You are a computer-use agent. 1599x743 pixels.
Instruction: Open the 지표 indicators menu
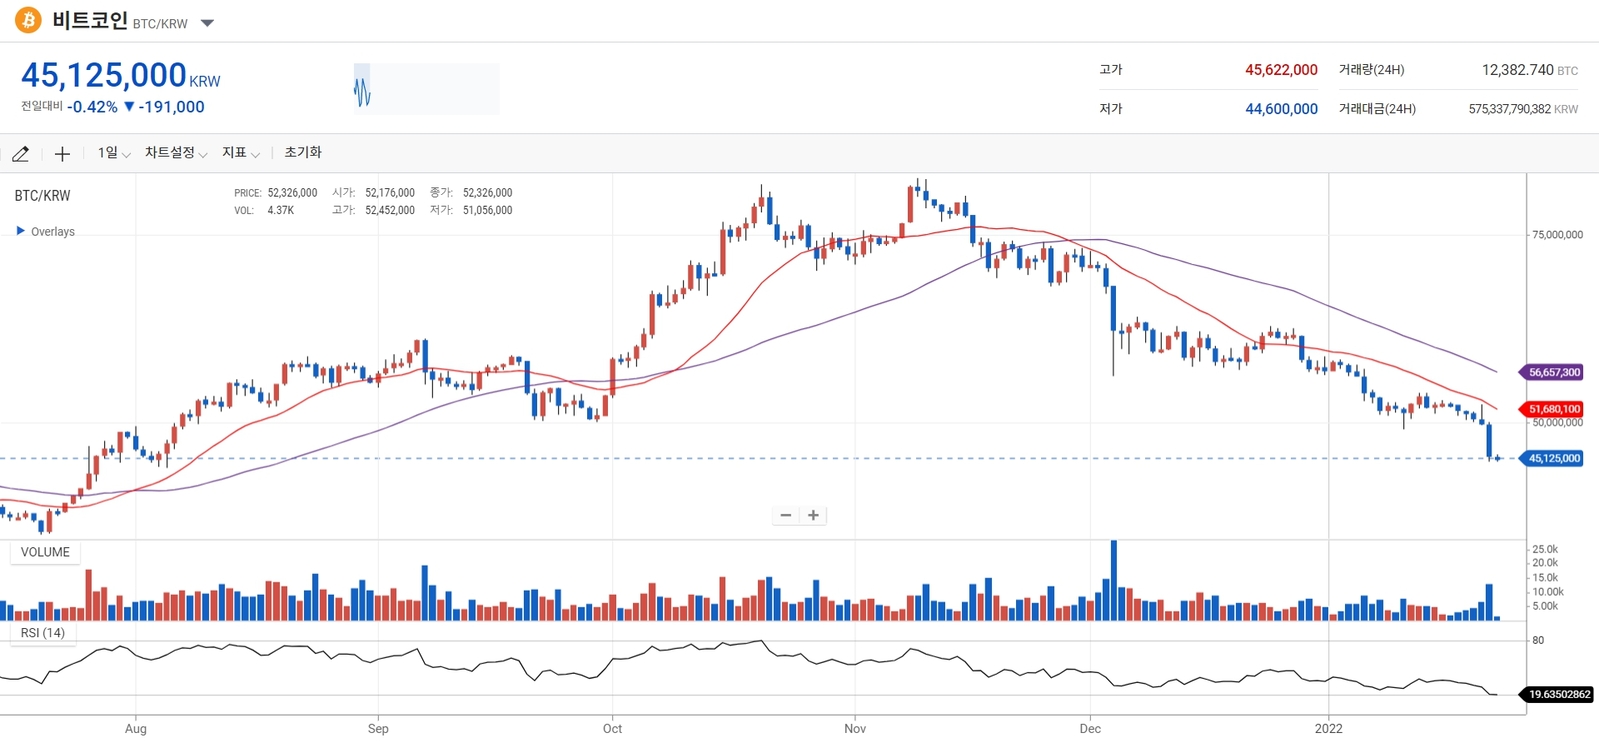click(x=240, y=153)
